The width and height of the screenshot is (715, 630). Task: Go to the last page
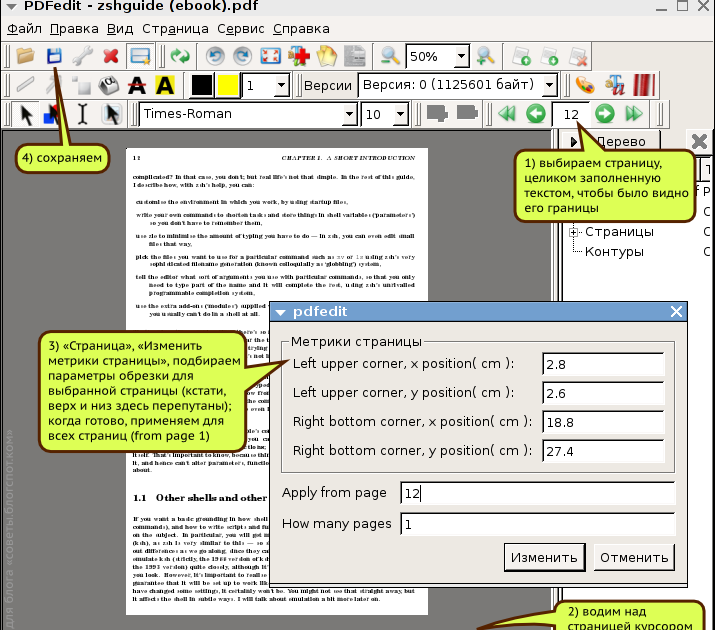634,114
